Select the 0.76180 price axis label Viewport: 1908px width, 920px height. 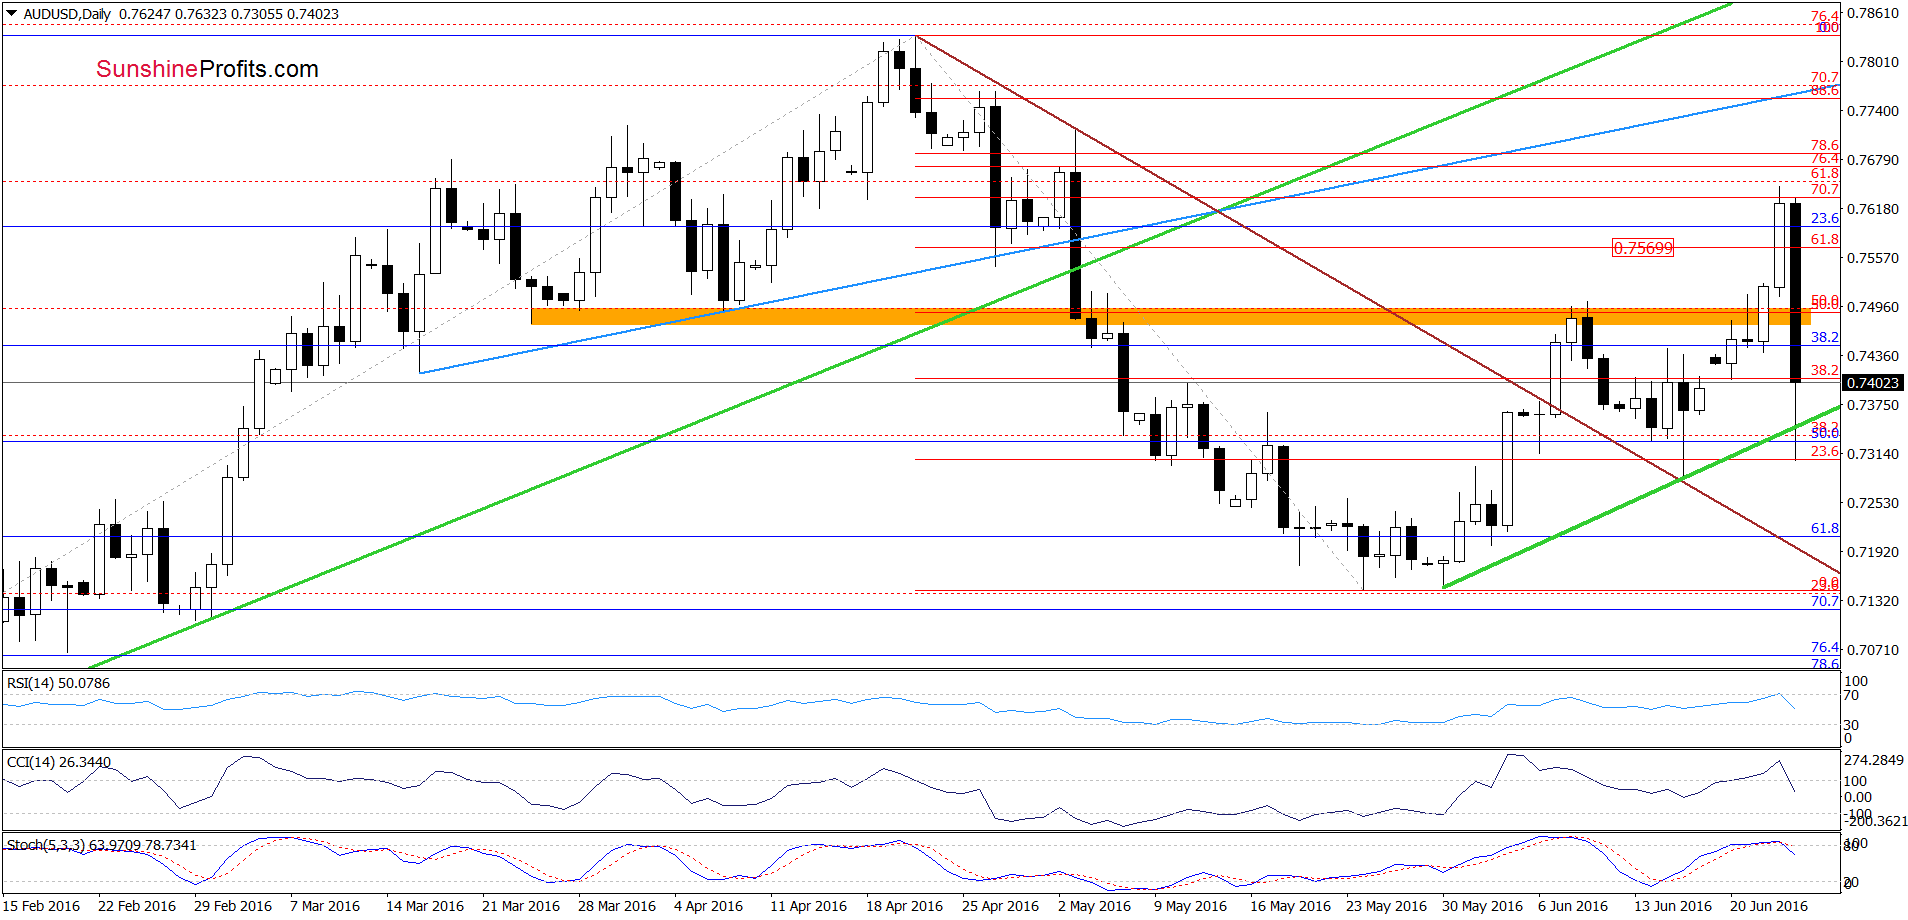pyautogui.click(x=1872, y=209)
